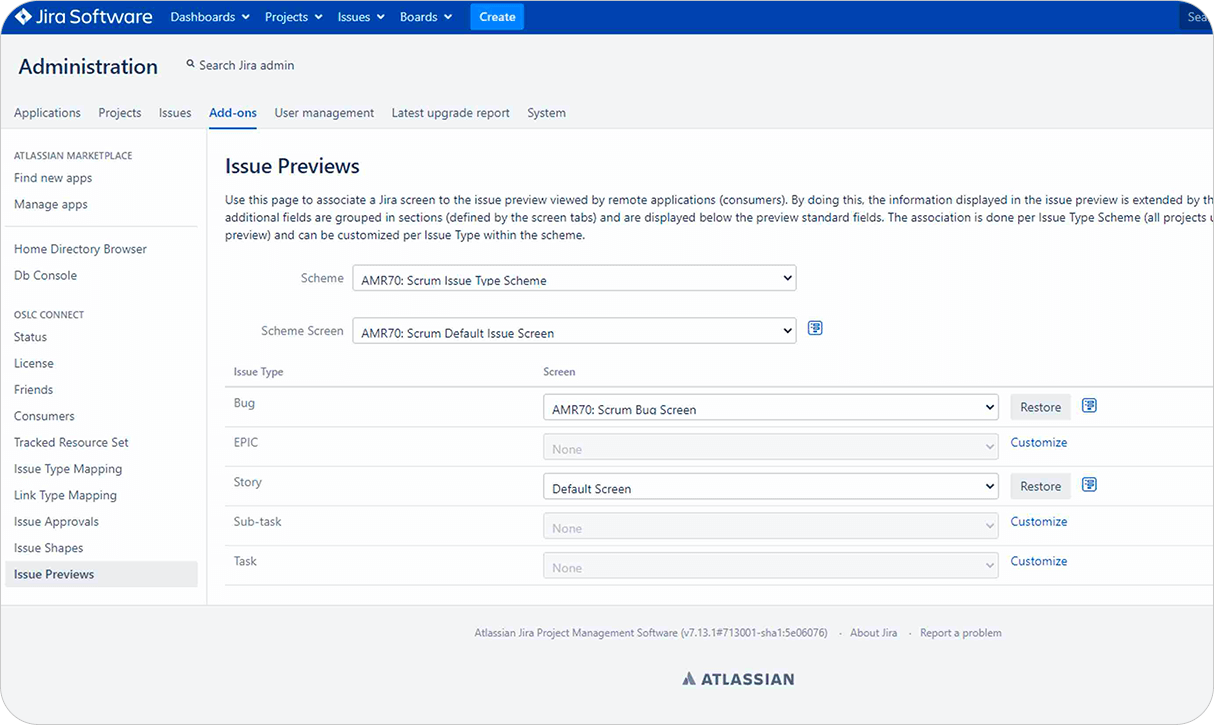Viewport: 1214px width, 725px height.
Task: Switch to the Issues admin tab
Action: tap(175, 113)
